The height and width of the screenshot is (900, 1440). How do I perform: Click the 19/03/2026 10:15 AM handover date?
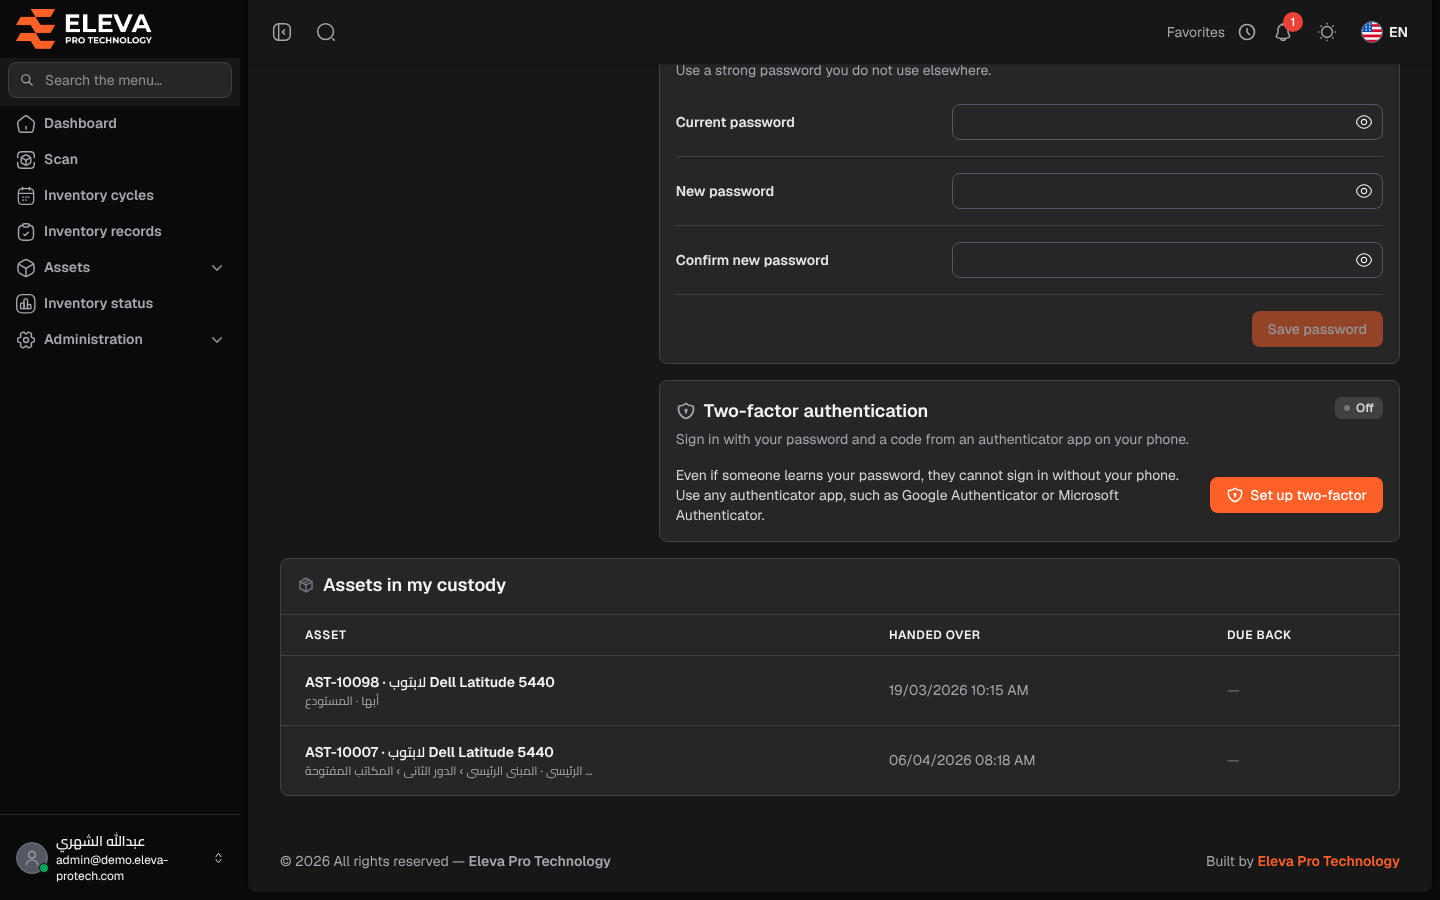958,690
